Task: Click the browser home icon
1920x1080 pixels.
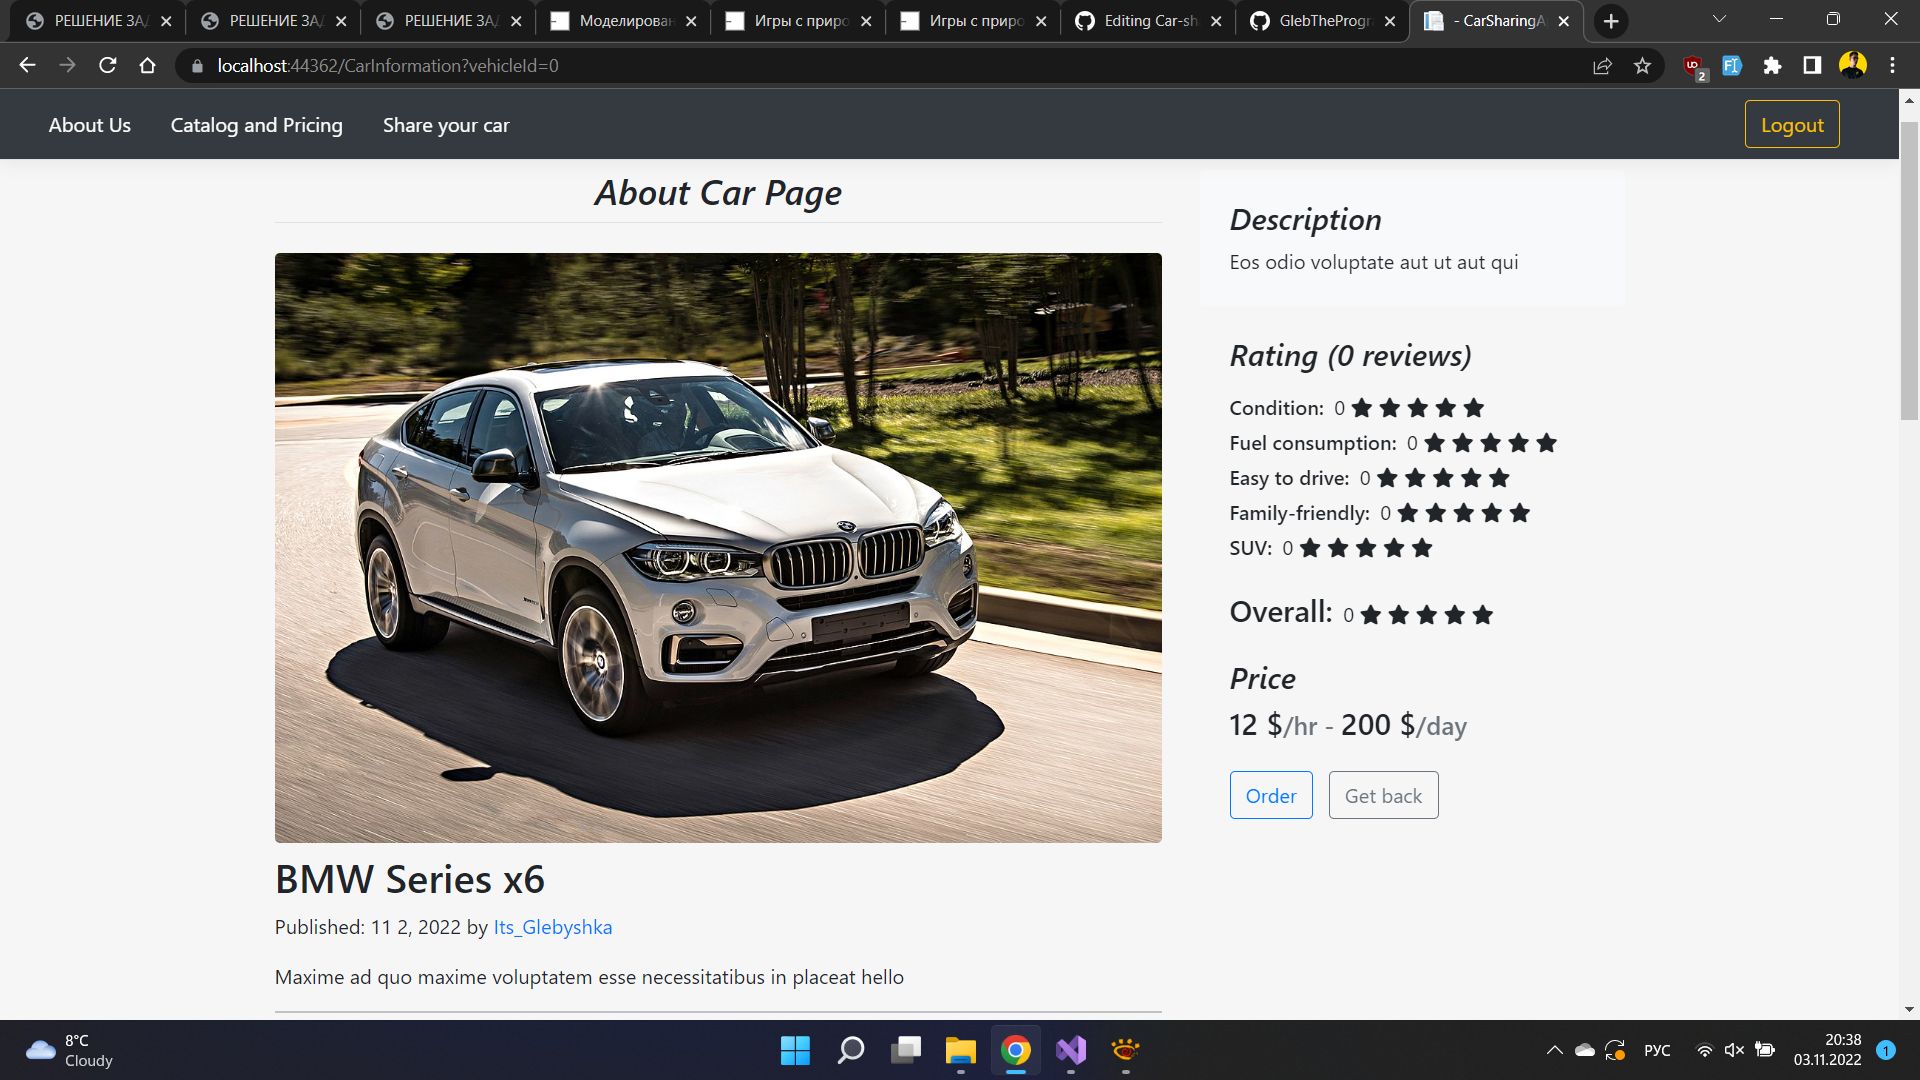Action: click(148, 66)
